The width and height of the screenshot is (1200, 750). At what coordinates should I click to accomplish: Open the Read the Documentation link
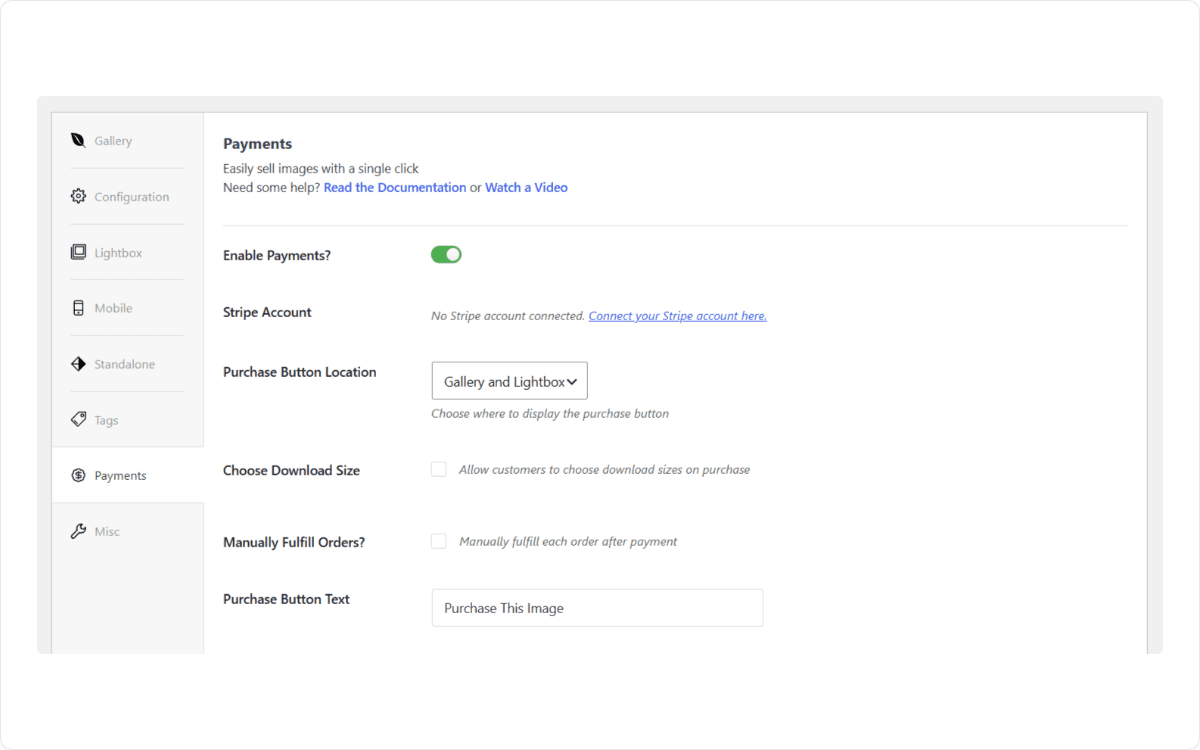click(x=395, y=187)
